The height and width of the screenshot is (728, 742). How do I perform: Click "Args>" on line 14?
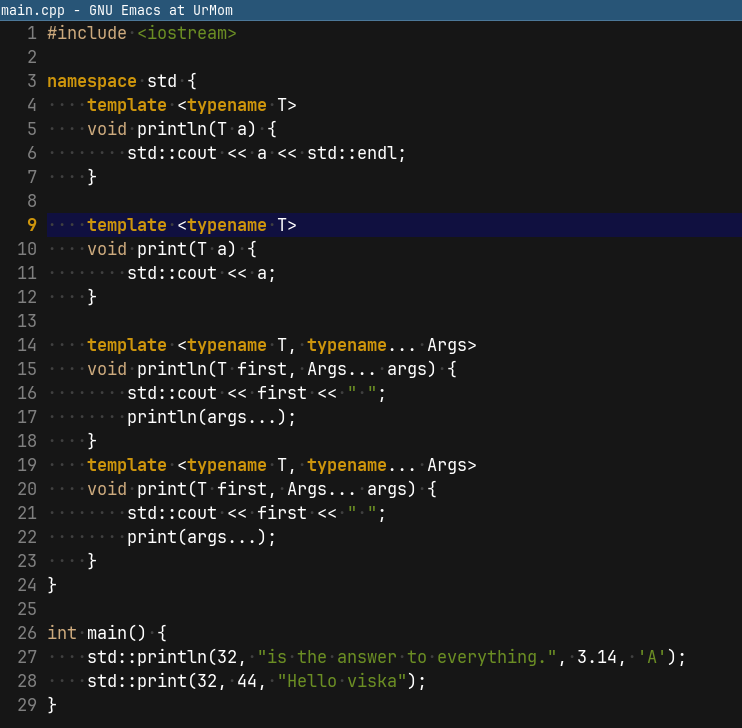coord(452,345)
